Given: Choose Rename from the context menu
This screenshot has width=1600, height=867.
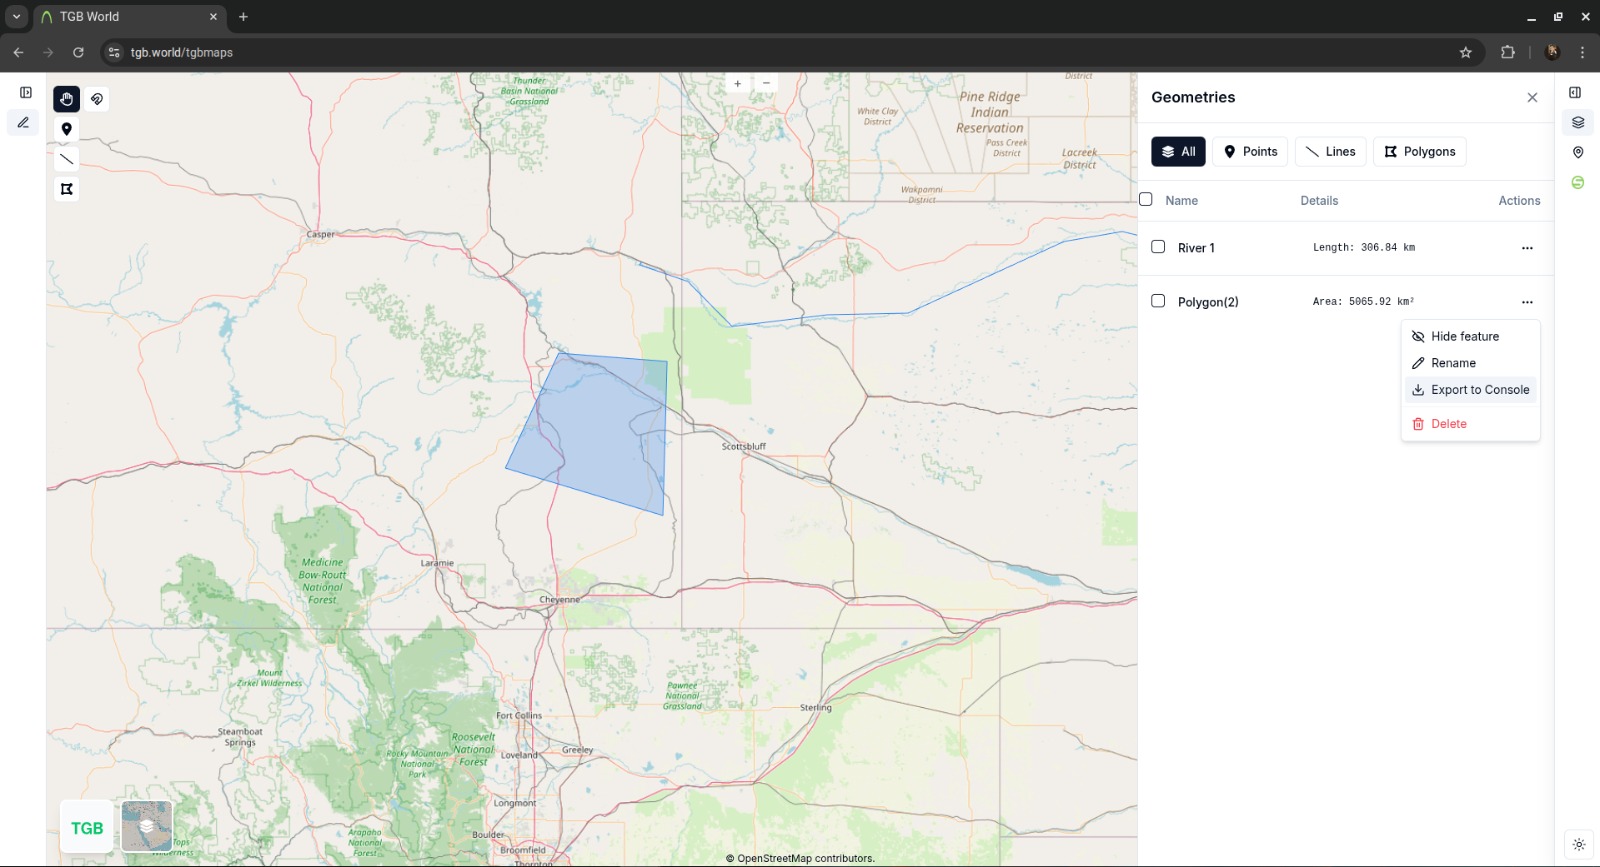Looking at the screenshot, I should point(1453,363).
